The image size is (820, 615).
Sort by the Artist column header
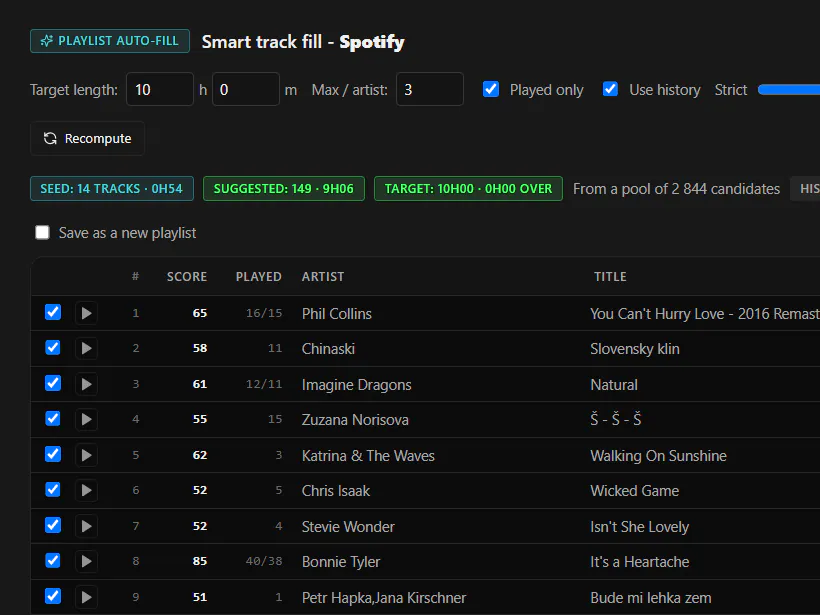pos(323,277)
